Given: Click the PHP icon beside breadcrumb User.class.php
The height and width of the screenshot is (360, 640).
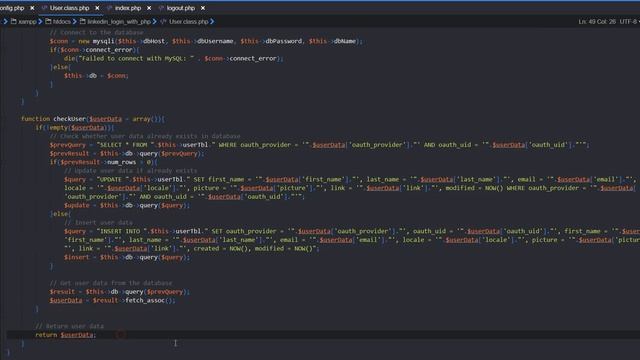Looking at the screenshot, I should [x=163, y=22].
